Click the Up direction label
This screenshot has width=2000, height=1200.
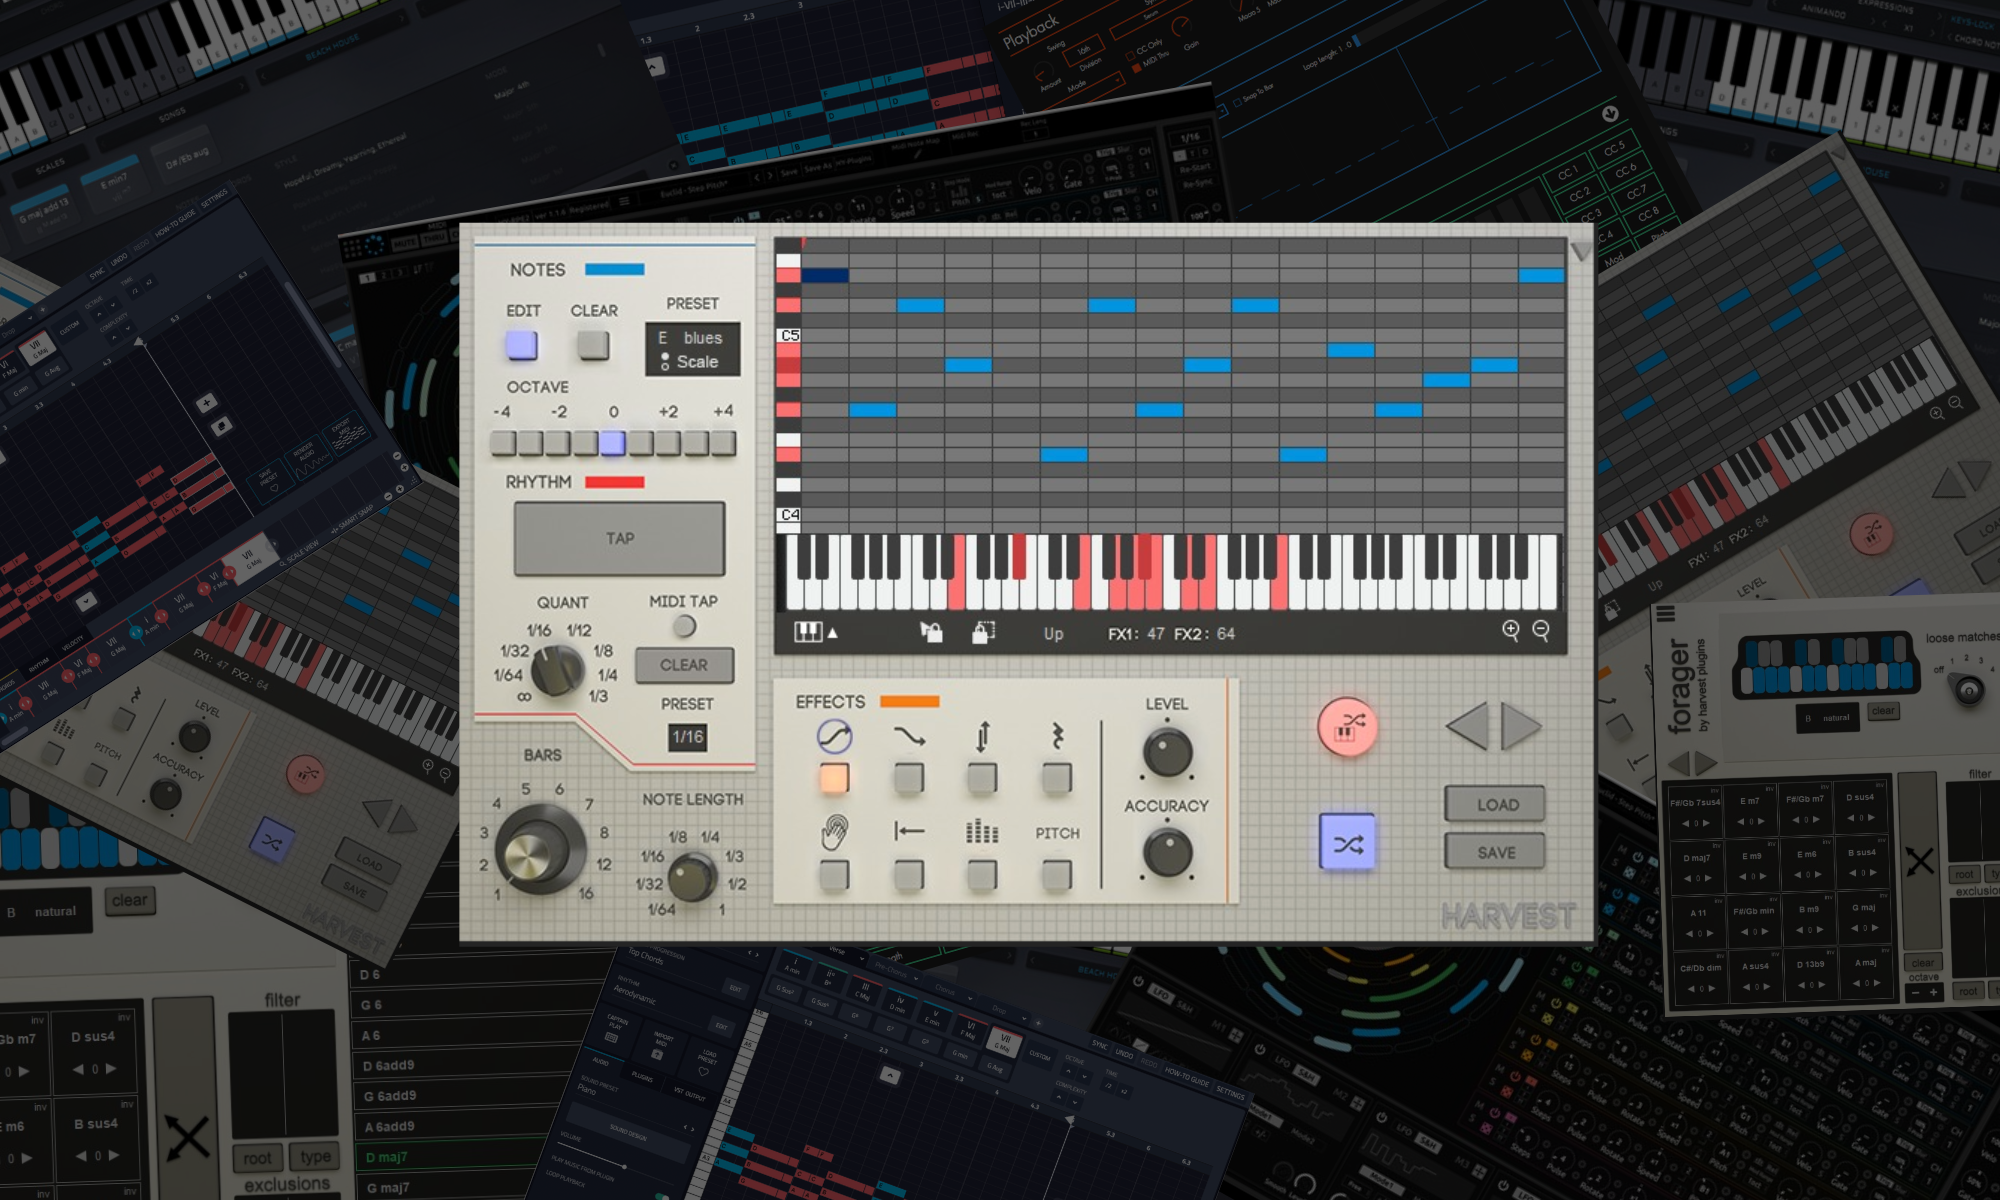1053,634
